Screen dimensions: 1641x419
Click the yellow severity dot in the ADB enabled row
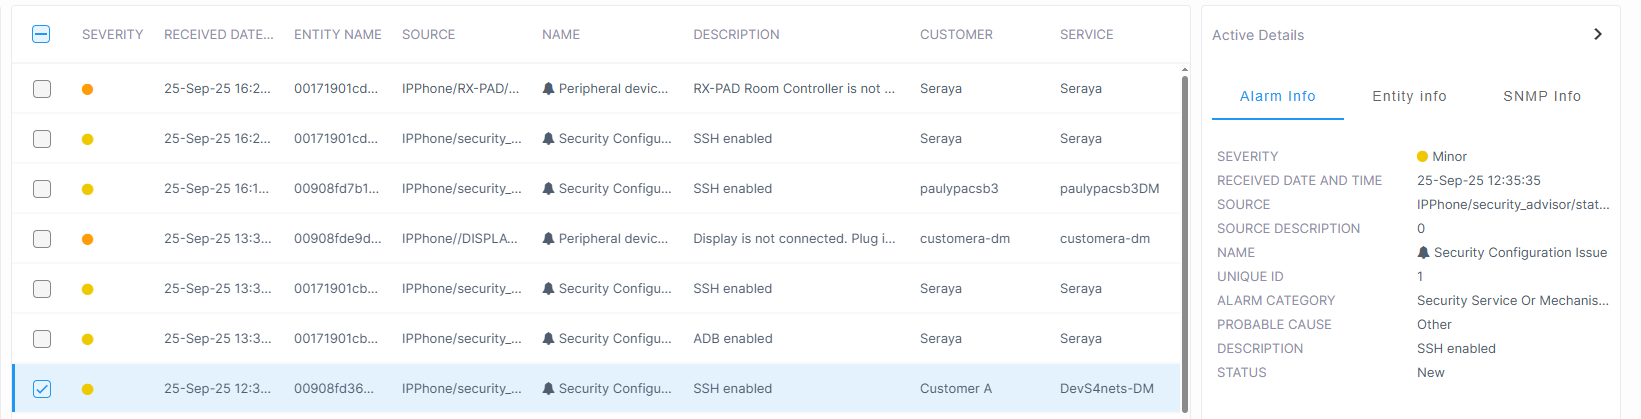point(88,339)
